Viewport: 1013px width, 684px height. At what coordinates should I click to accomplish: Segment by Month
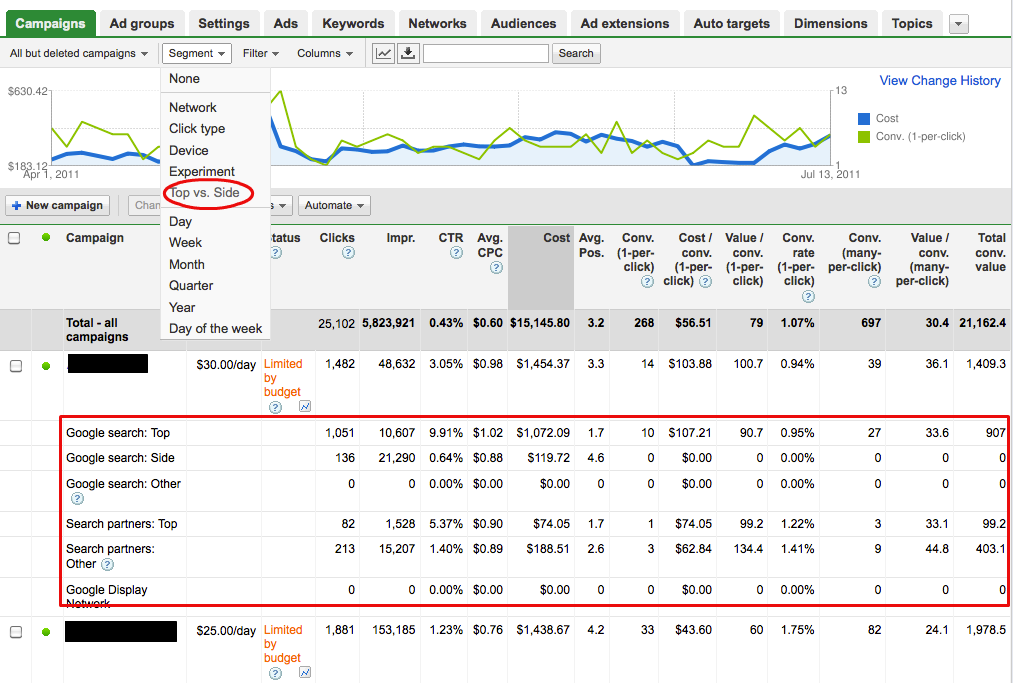pos(187,265)
